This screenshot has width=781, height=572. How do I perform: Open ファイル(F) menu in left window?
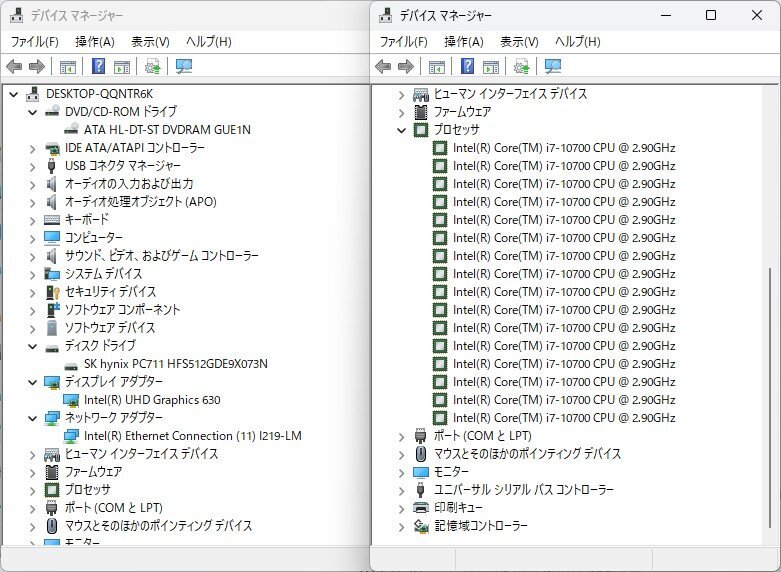[x=34, y=42]
